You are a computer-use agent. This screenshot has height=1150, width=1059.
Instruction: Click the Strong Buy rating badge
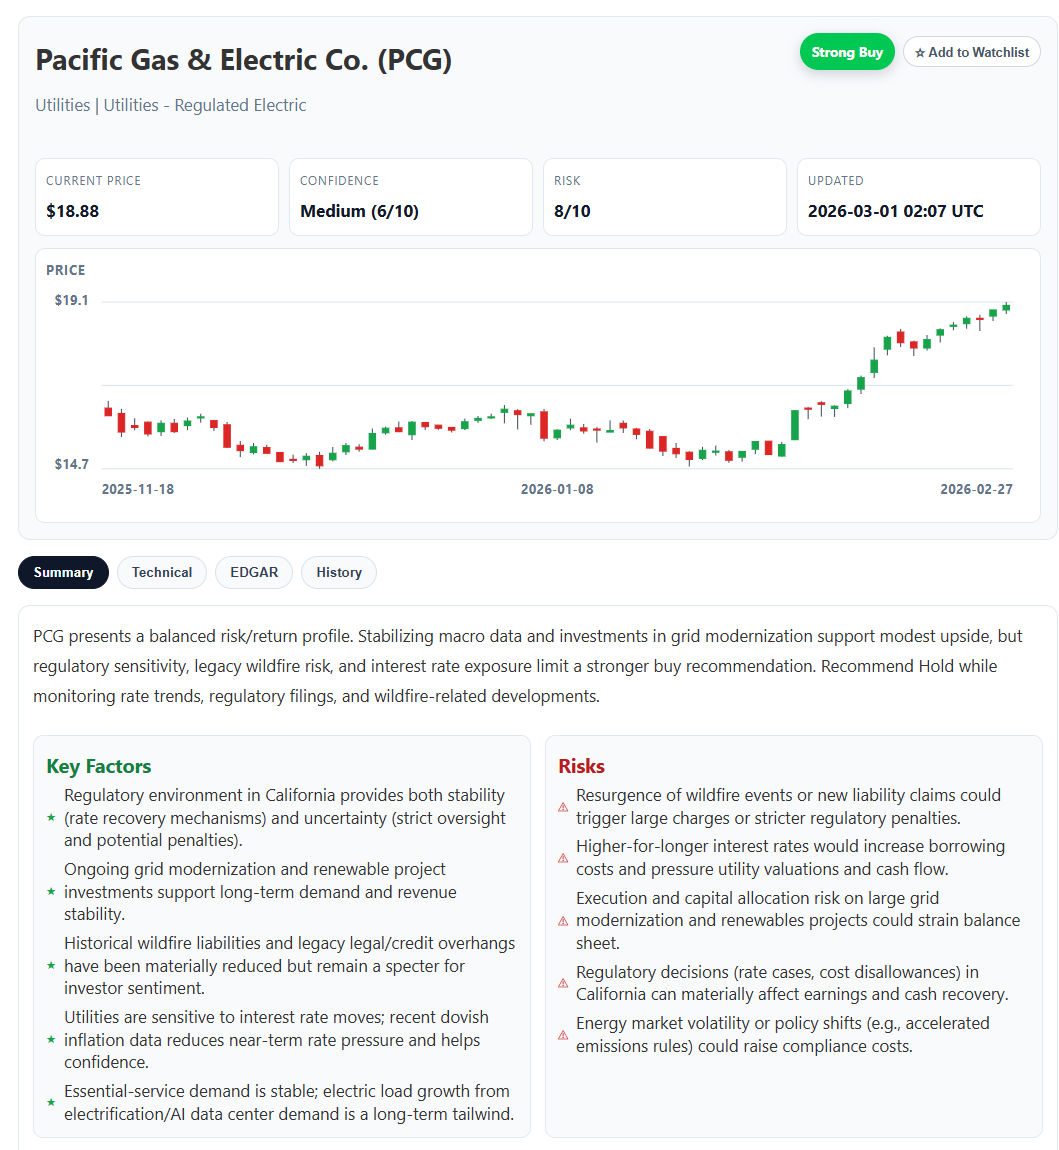pos(847,51)
